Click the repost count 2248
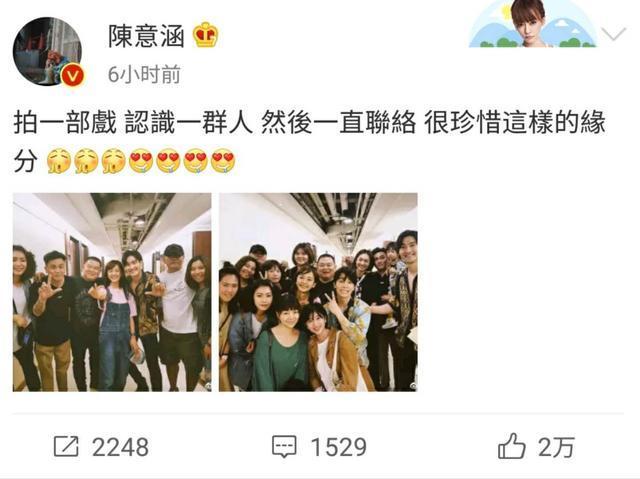The image size is (640, 479). [120, 447]
